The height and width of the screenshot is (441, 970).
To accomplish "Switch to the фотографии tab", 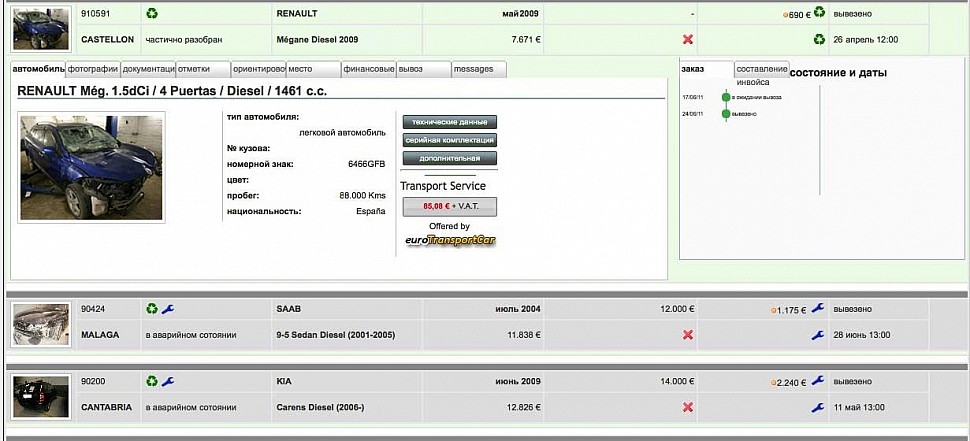I will pyautogui.click(x=93, y=69).
